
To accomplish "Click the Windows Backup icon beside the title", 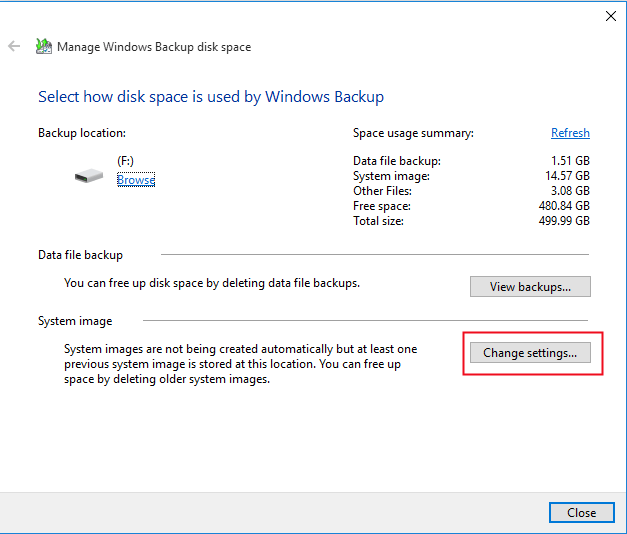I will tap(43, 47).
